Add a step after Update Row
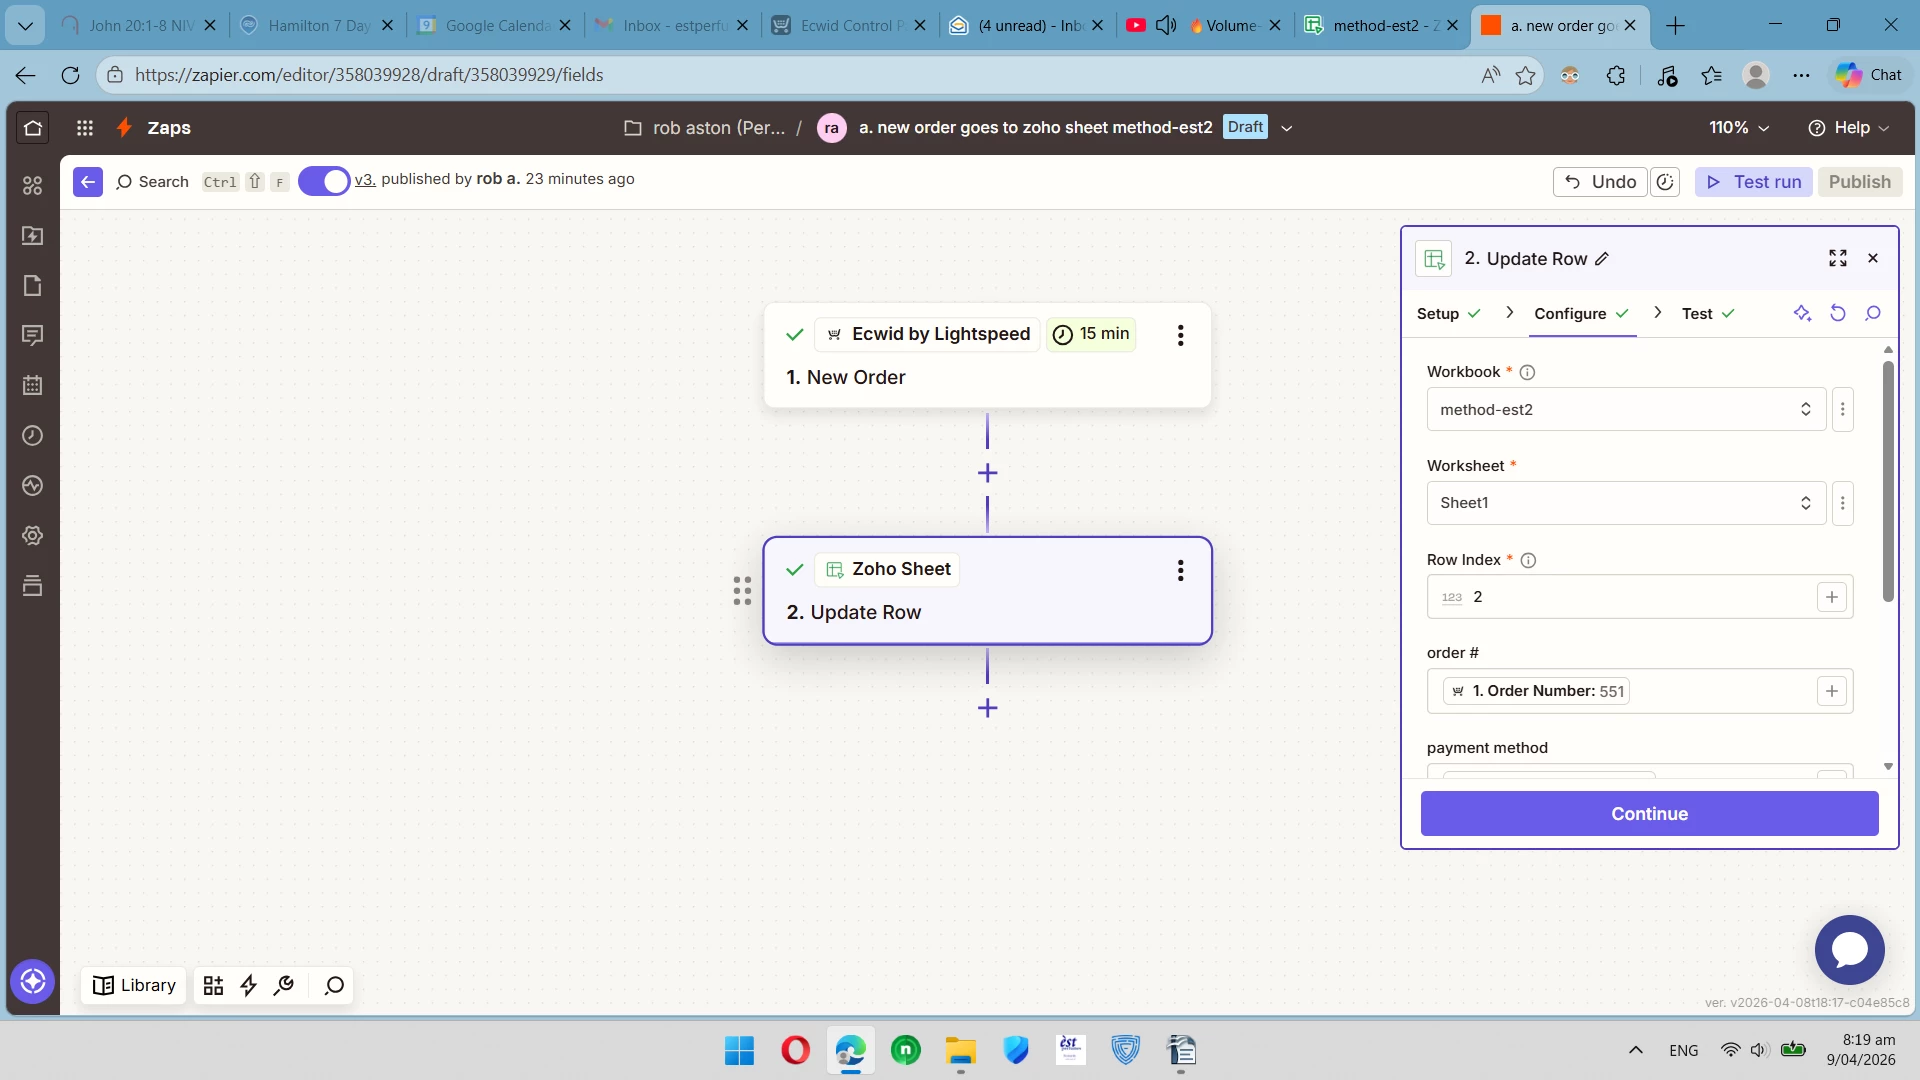This screenshot has width=1920, height=1080. click(987, 708)
